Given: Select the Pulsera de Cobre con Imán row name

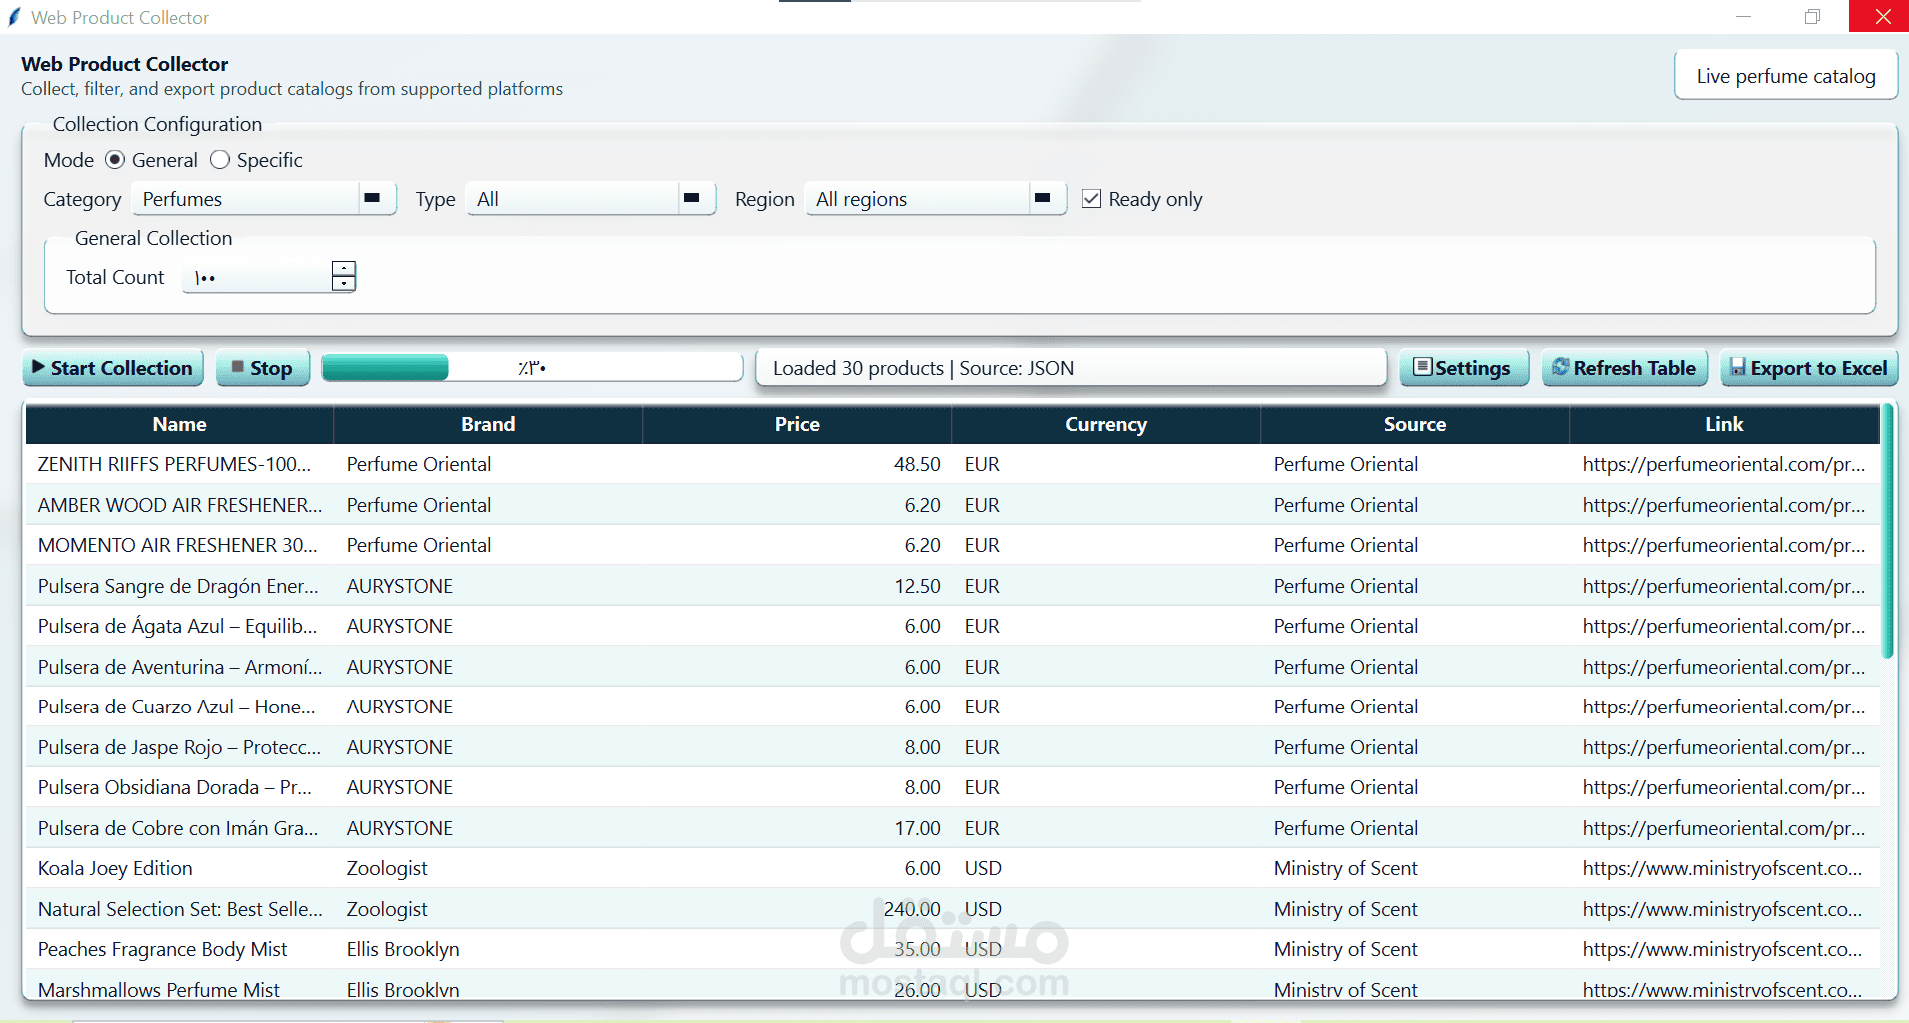Looking at the screenshot, I should [x=178, y=828].
